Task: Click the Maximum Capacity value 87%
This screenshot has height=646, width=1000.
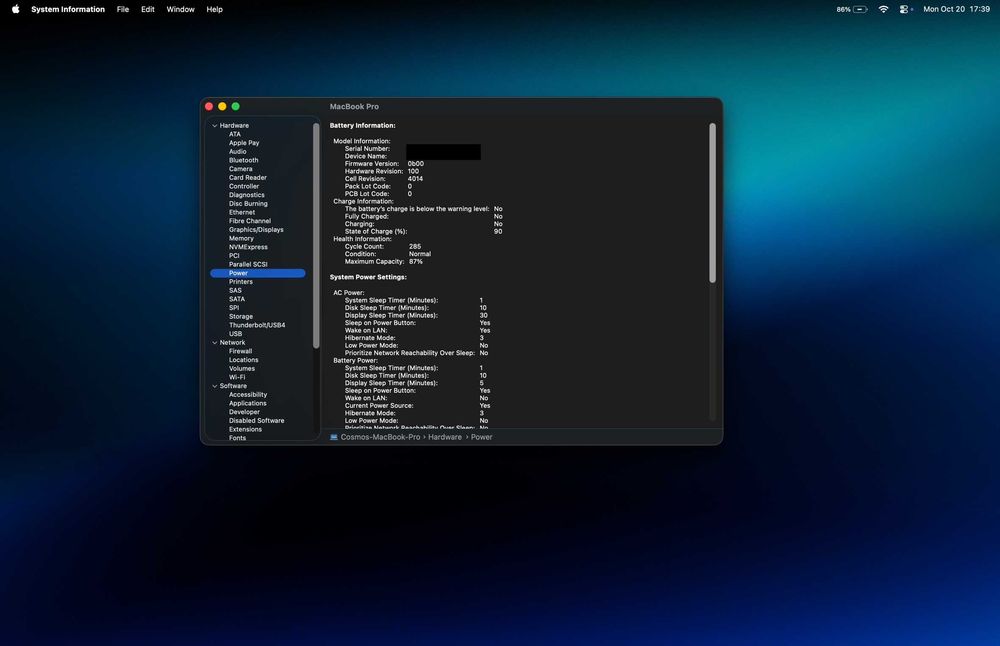Action: [416, 261]
